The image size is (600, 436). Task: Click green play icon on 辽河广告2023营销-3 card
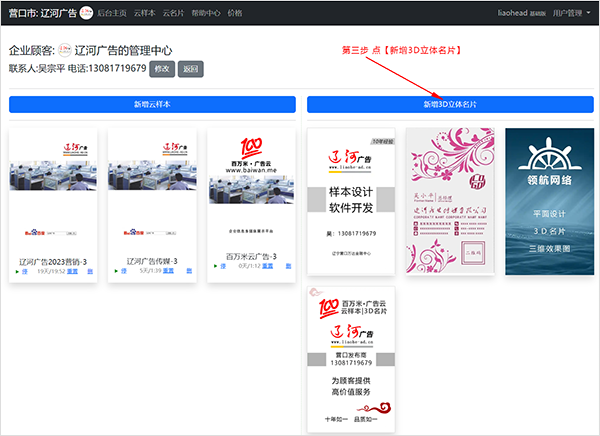[17, 271]
